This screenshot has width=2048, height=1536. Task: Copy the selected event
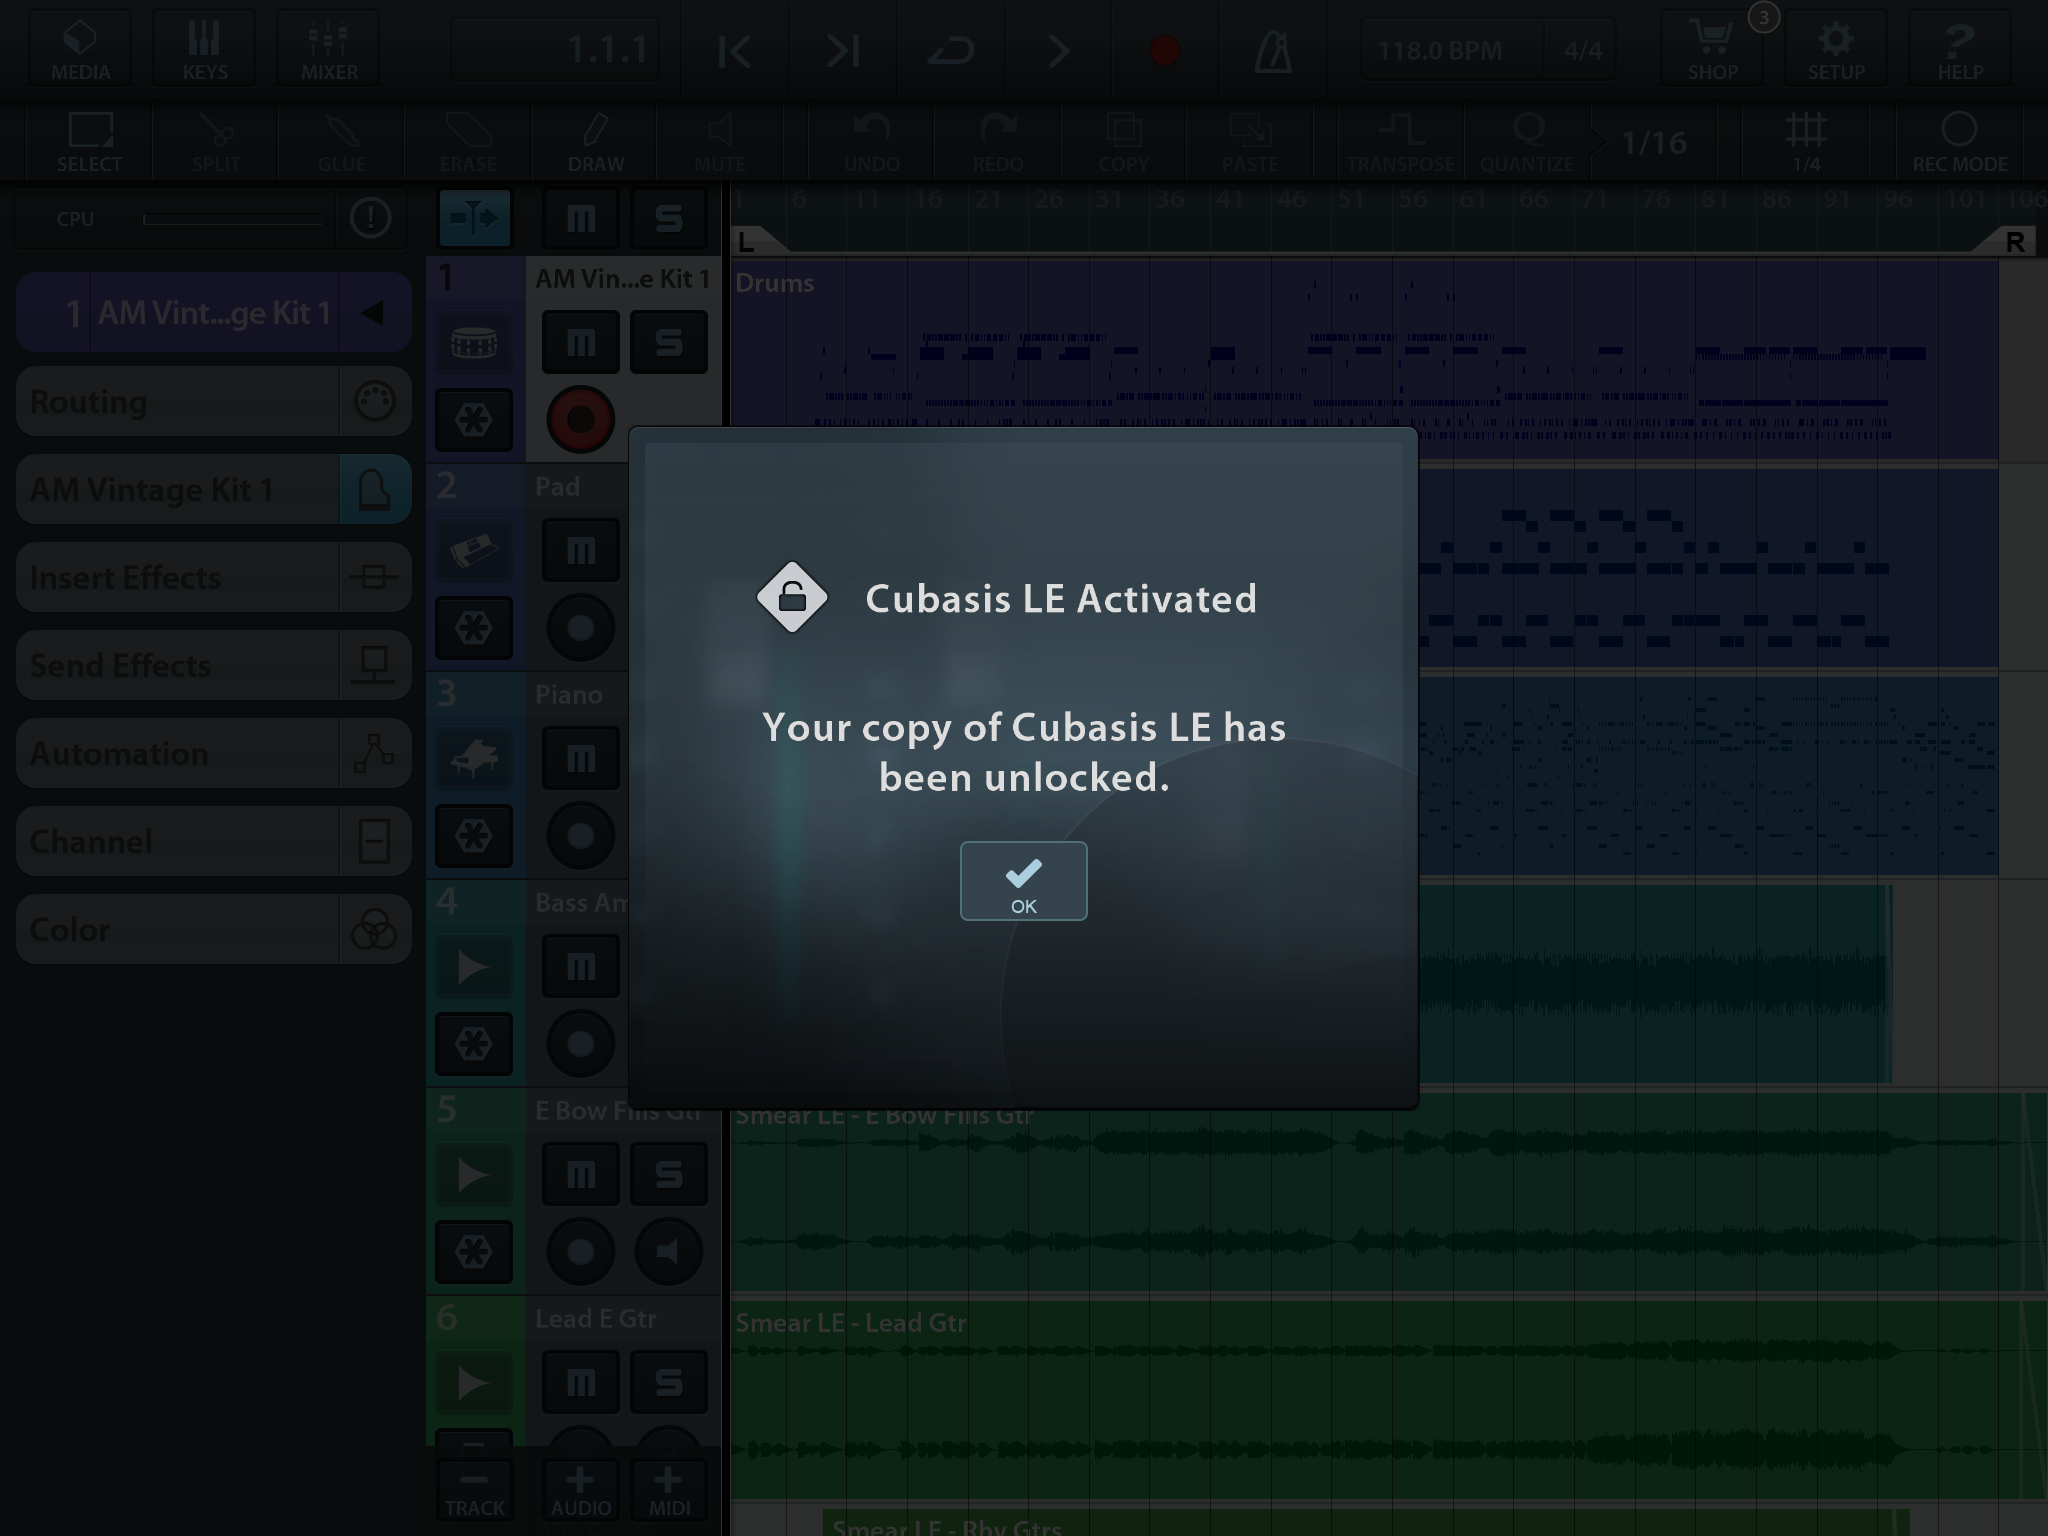(1123, 142)
